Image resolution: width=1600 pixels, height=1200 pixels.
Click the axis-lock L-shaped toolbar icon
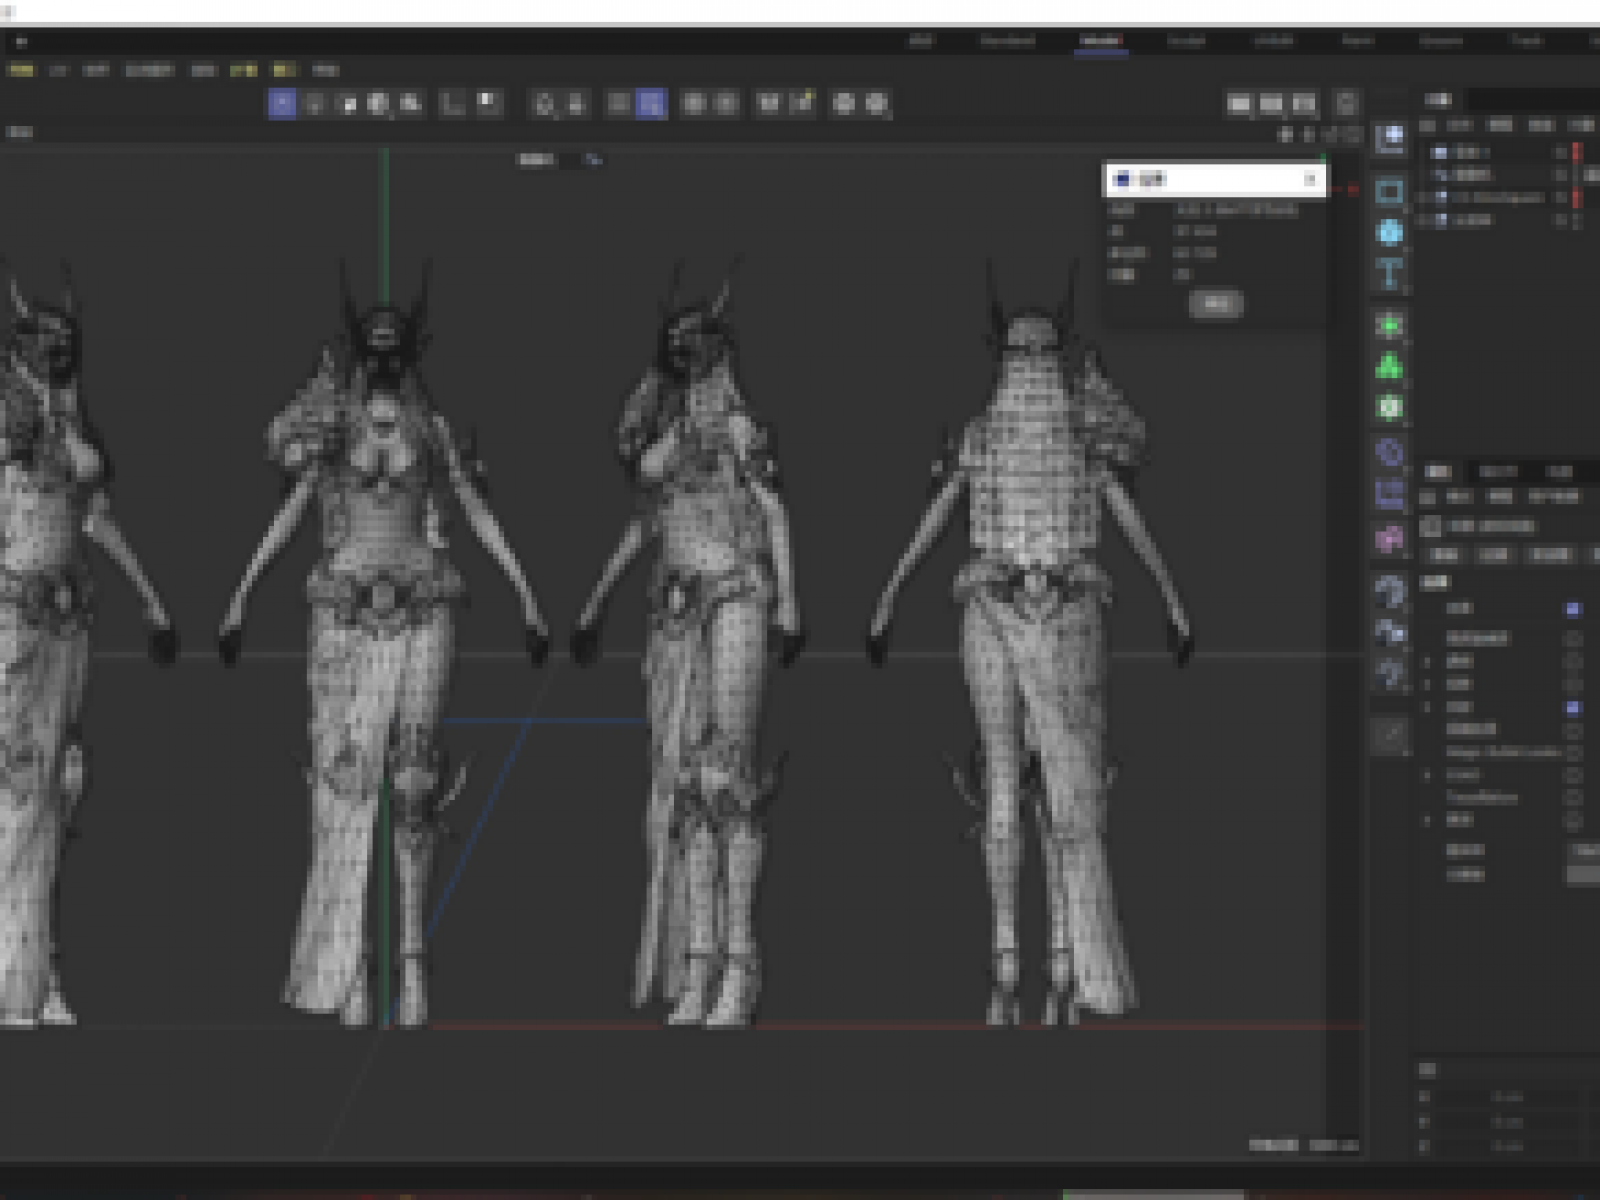click(453, 103)
